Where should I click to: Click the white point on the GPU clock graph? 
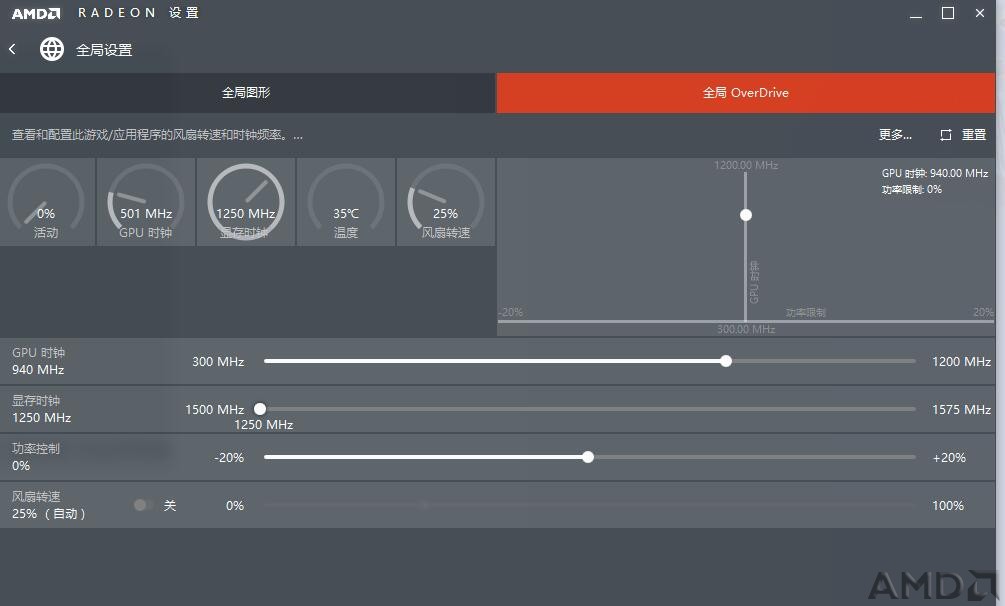(745, 215)
